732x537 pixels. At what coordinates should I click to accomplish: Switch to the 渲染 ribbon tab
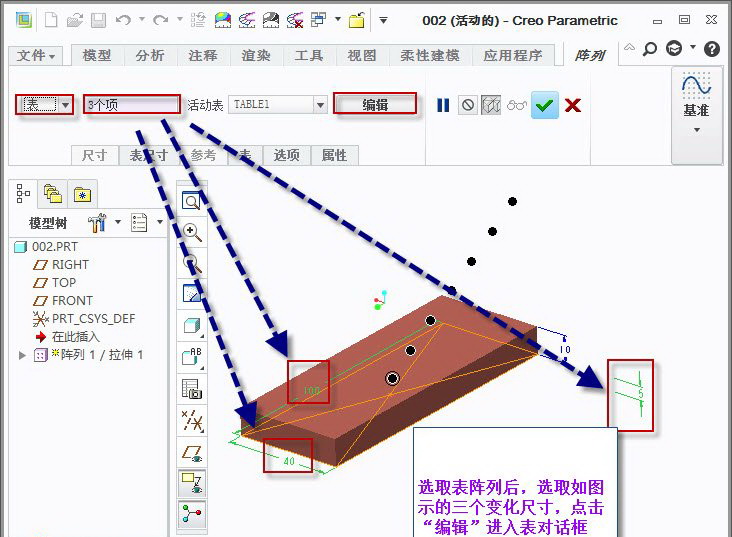[x=256, y=56]
